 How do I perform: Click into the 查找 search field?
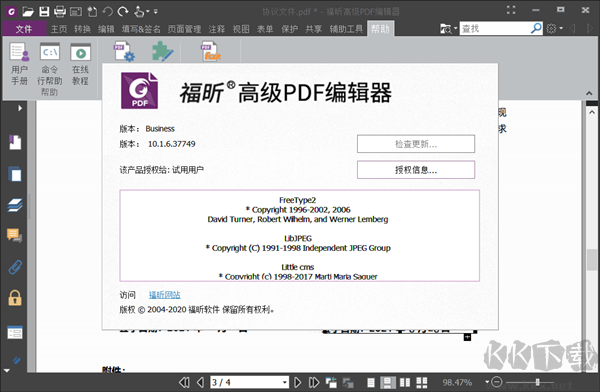(x=494, y=28)
